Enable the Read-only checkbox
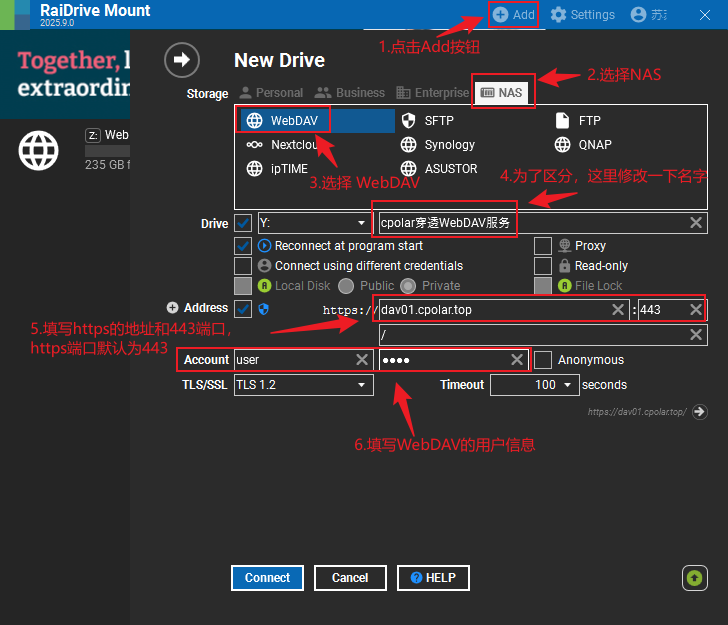The width and height of the screenshot is (728, 625). point(543,266)
